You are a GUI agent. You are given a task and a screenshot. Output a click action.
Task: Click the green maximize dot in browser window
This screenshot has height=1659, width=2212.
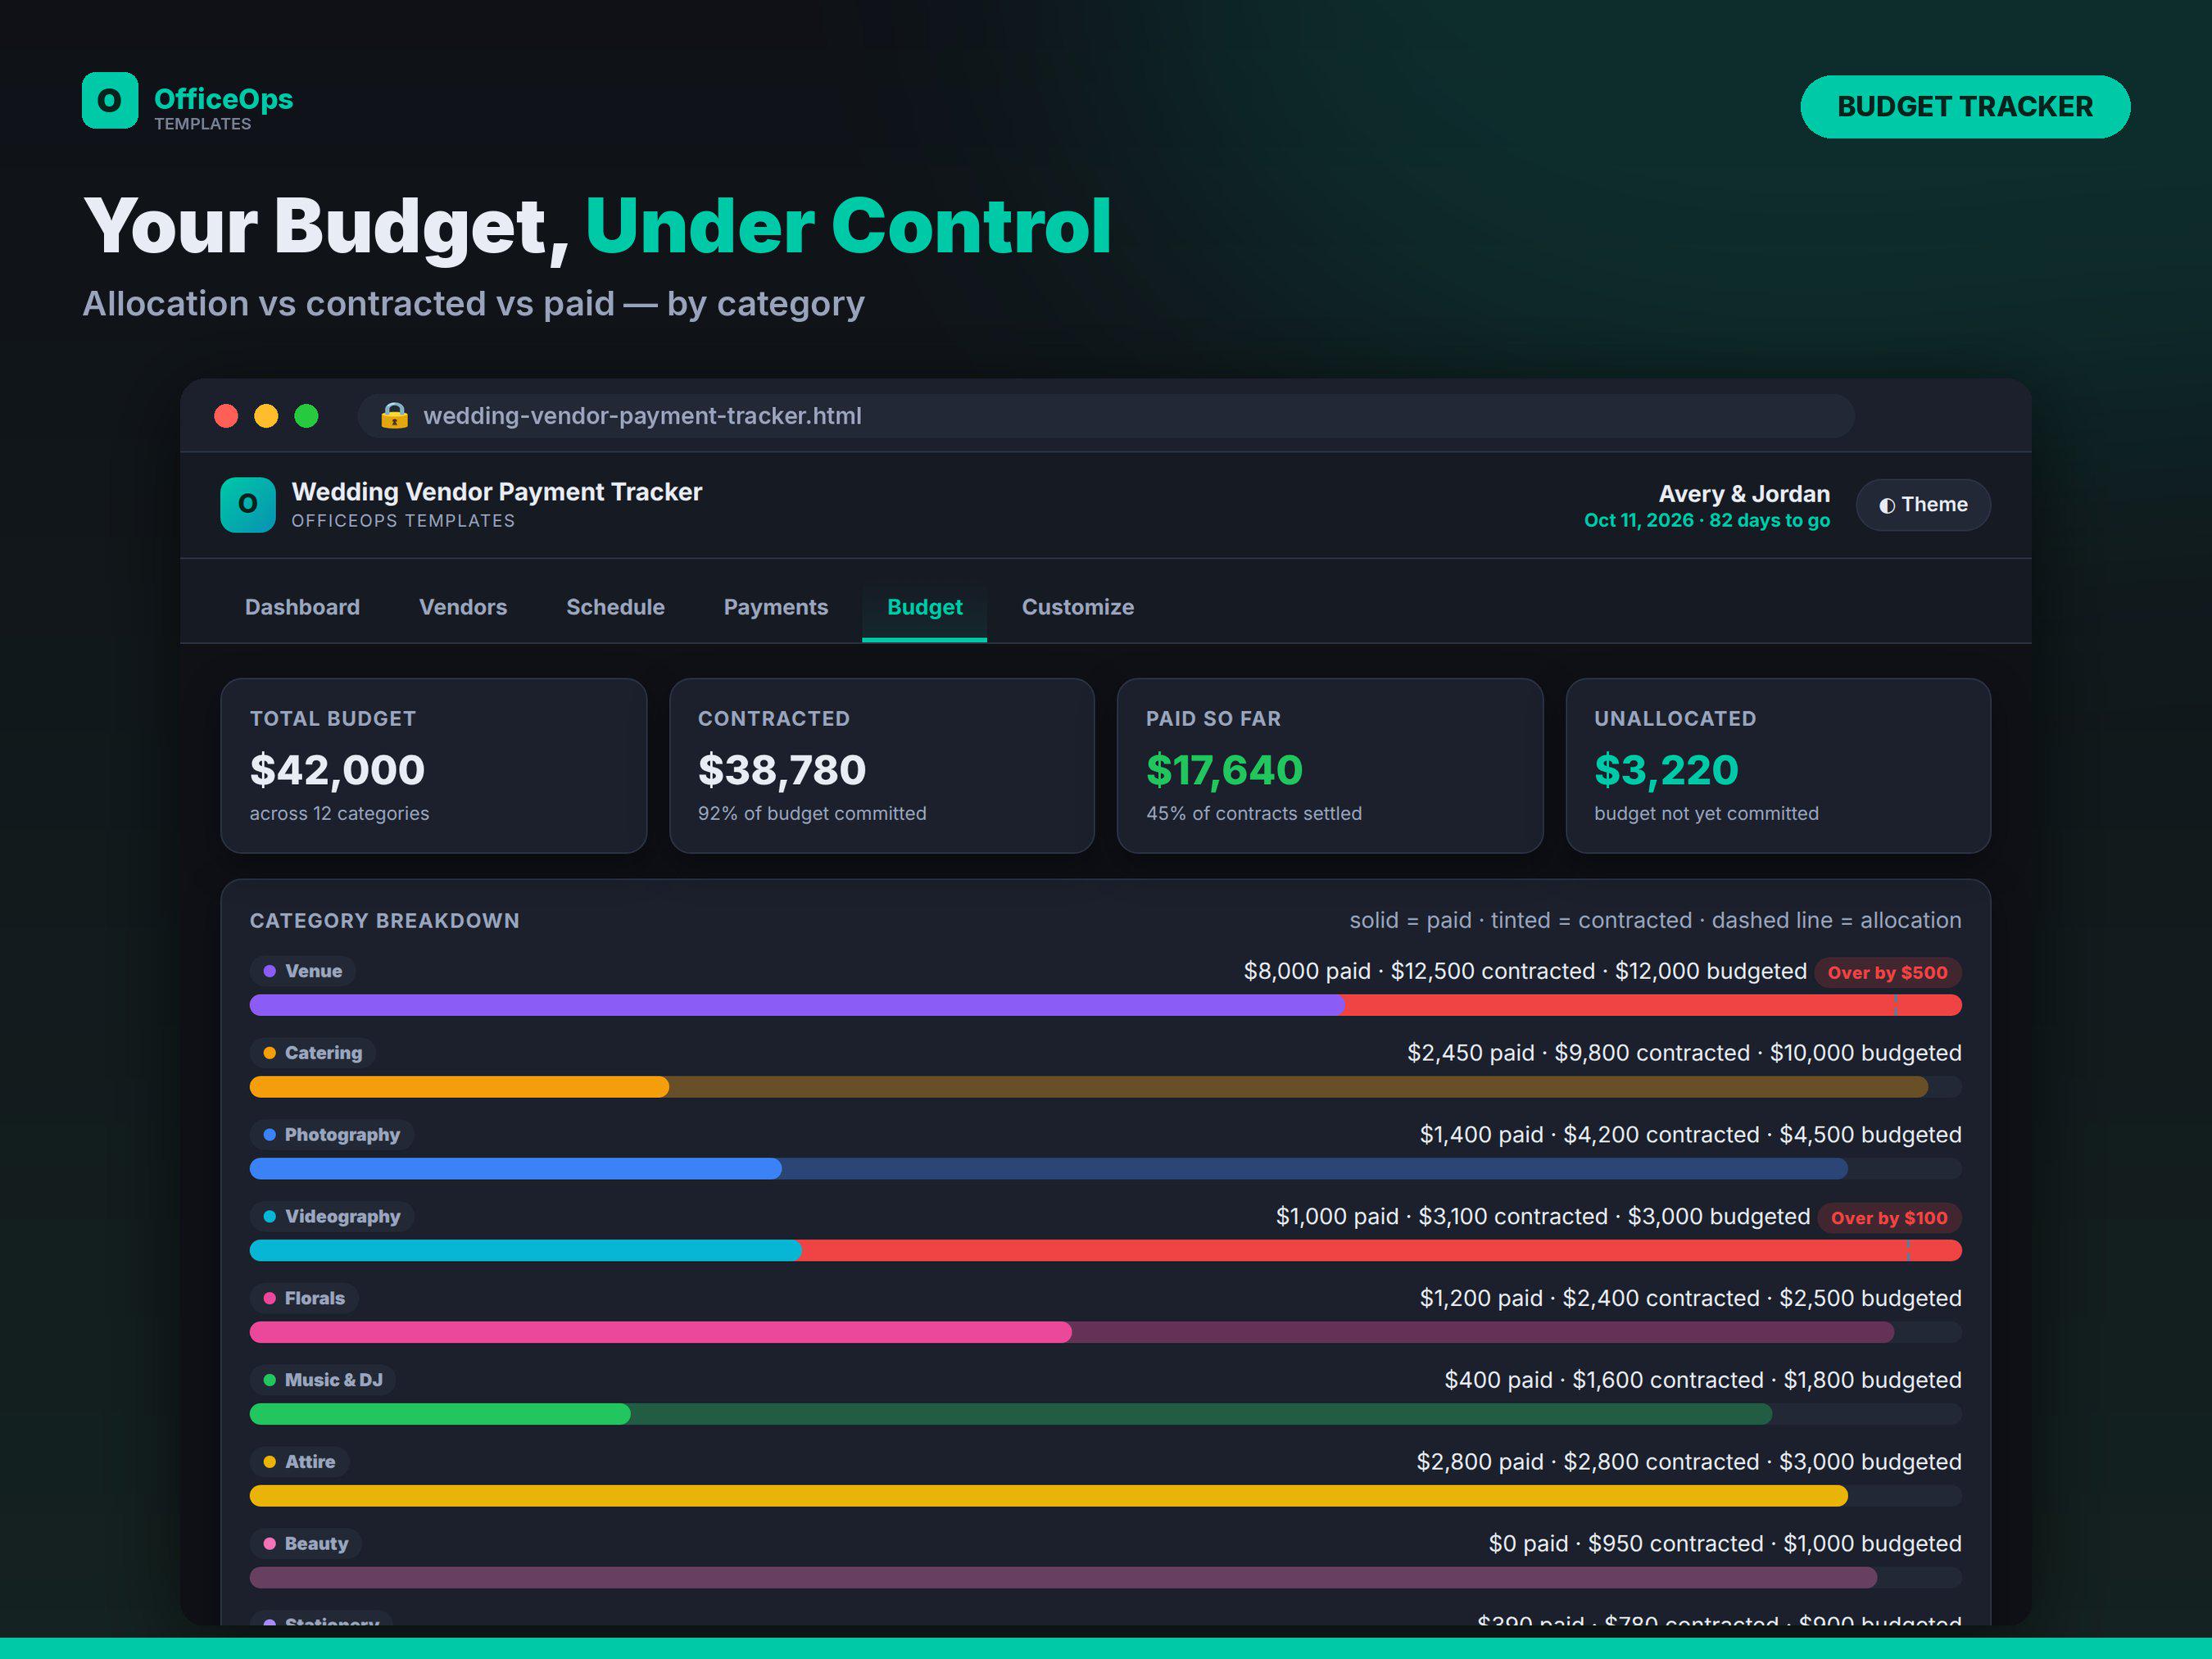tap(306, 416)
